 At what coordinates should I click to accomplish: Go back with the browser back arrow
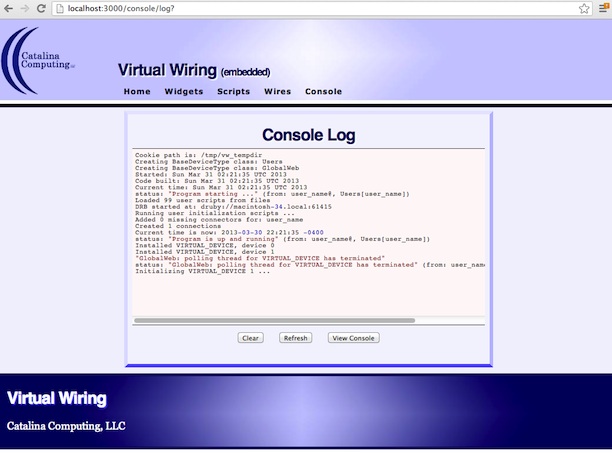[8, 8]
